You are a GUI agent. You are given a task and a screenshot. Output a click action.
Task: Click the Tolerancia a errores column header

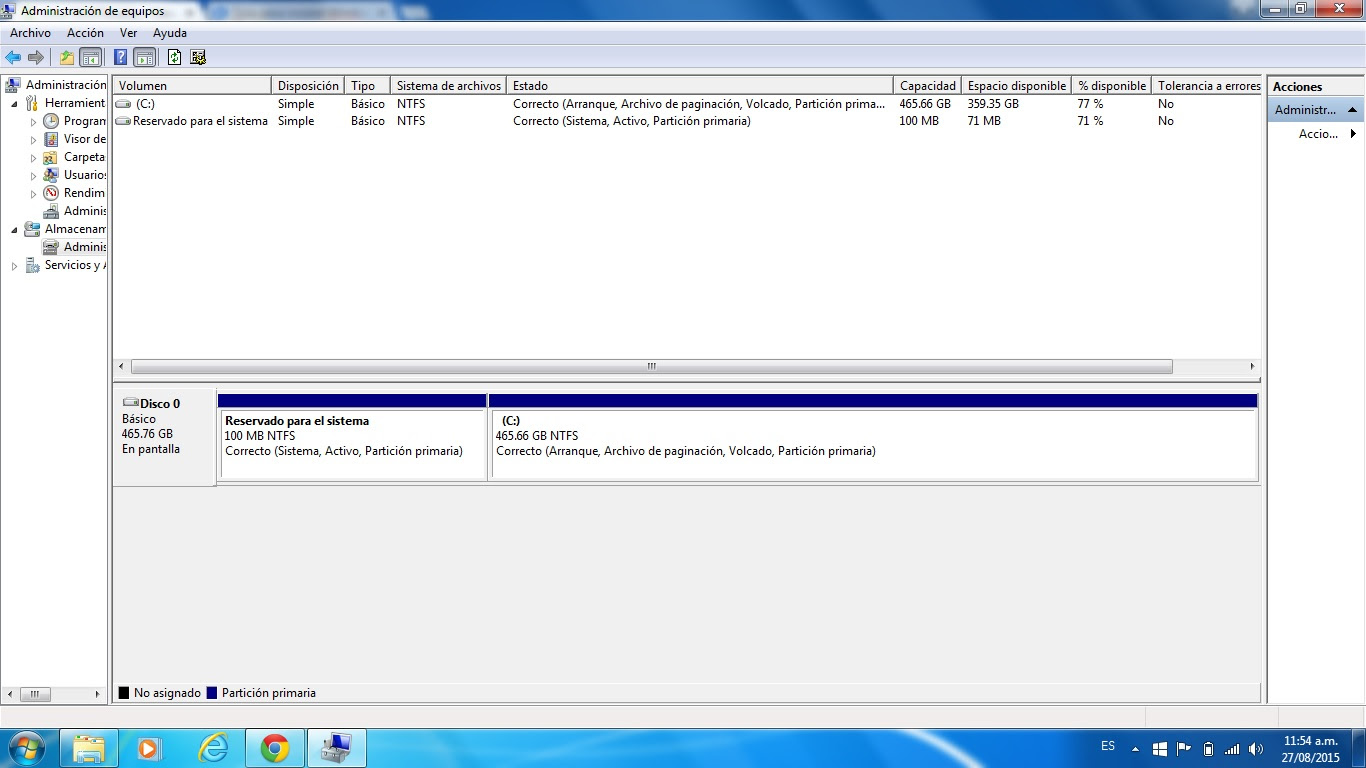(1207, 86)
